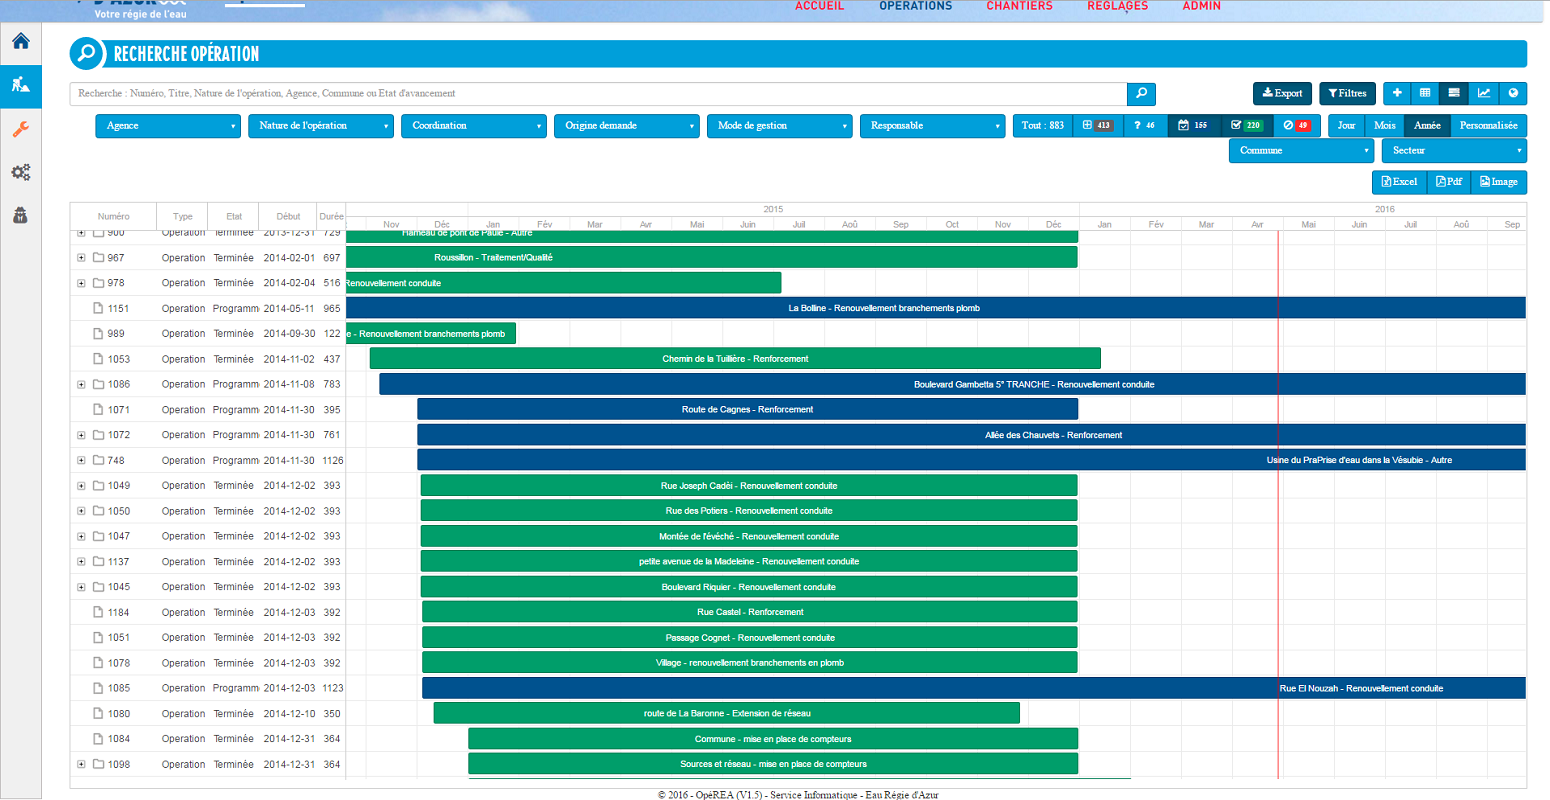Open the CHANTIERS menu
Image resolution: width=1550 pixels, height=800 pixels.
point(1019,6)
